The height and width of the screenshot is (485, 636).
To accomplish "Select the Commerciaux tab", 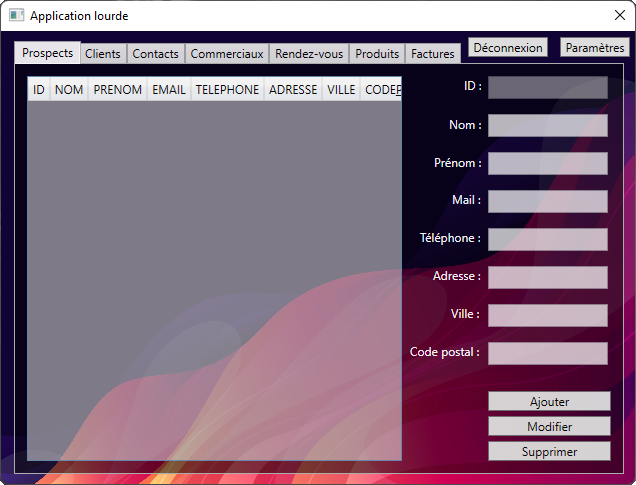I will (x=227, y=54).
